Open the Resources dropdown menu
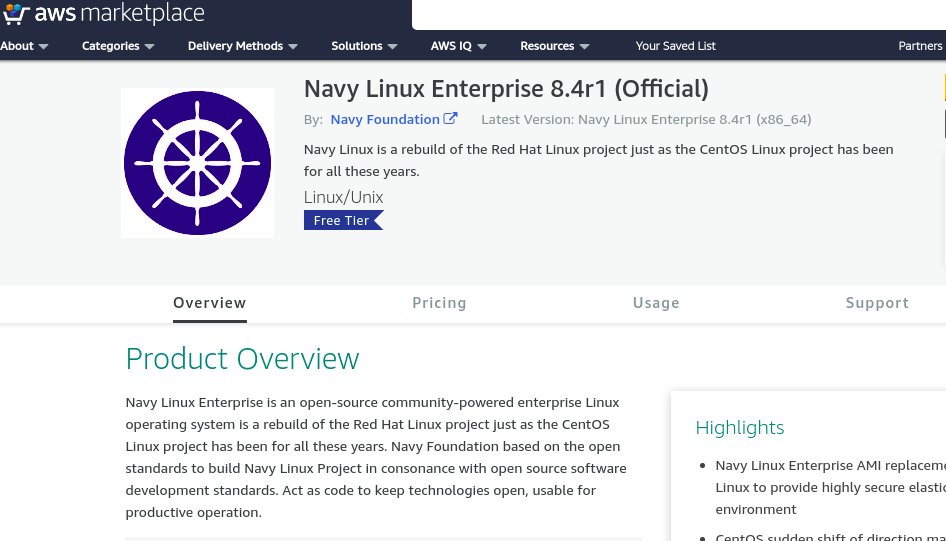Viewport: 946px width, 541px height. click(554, 46)
